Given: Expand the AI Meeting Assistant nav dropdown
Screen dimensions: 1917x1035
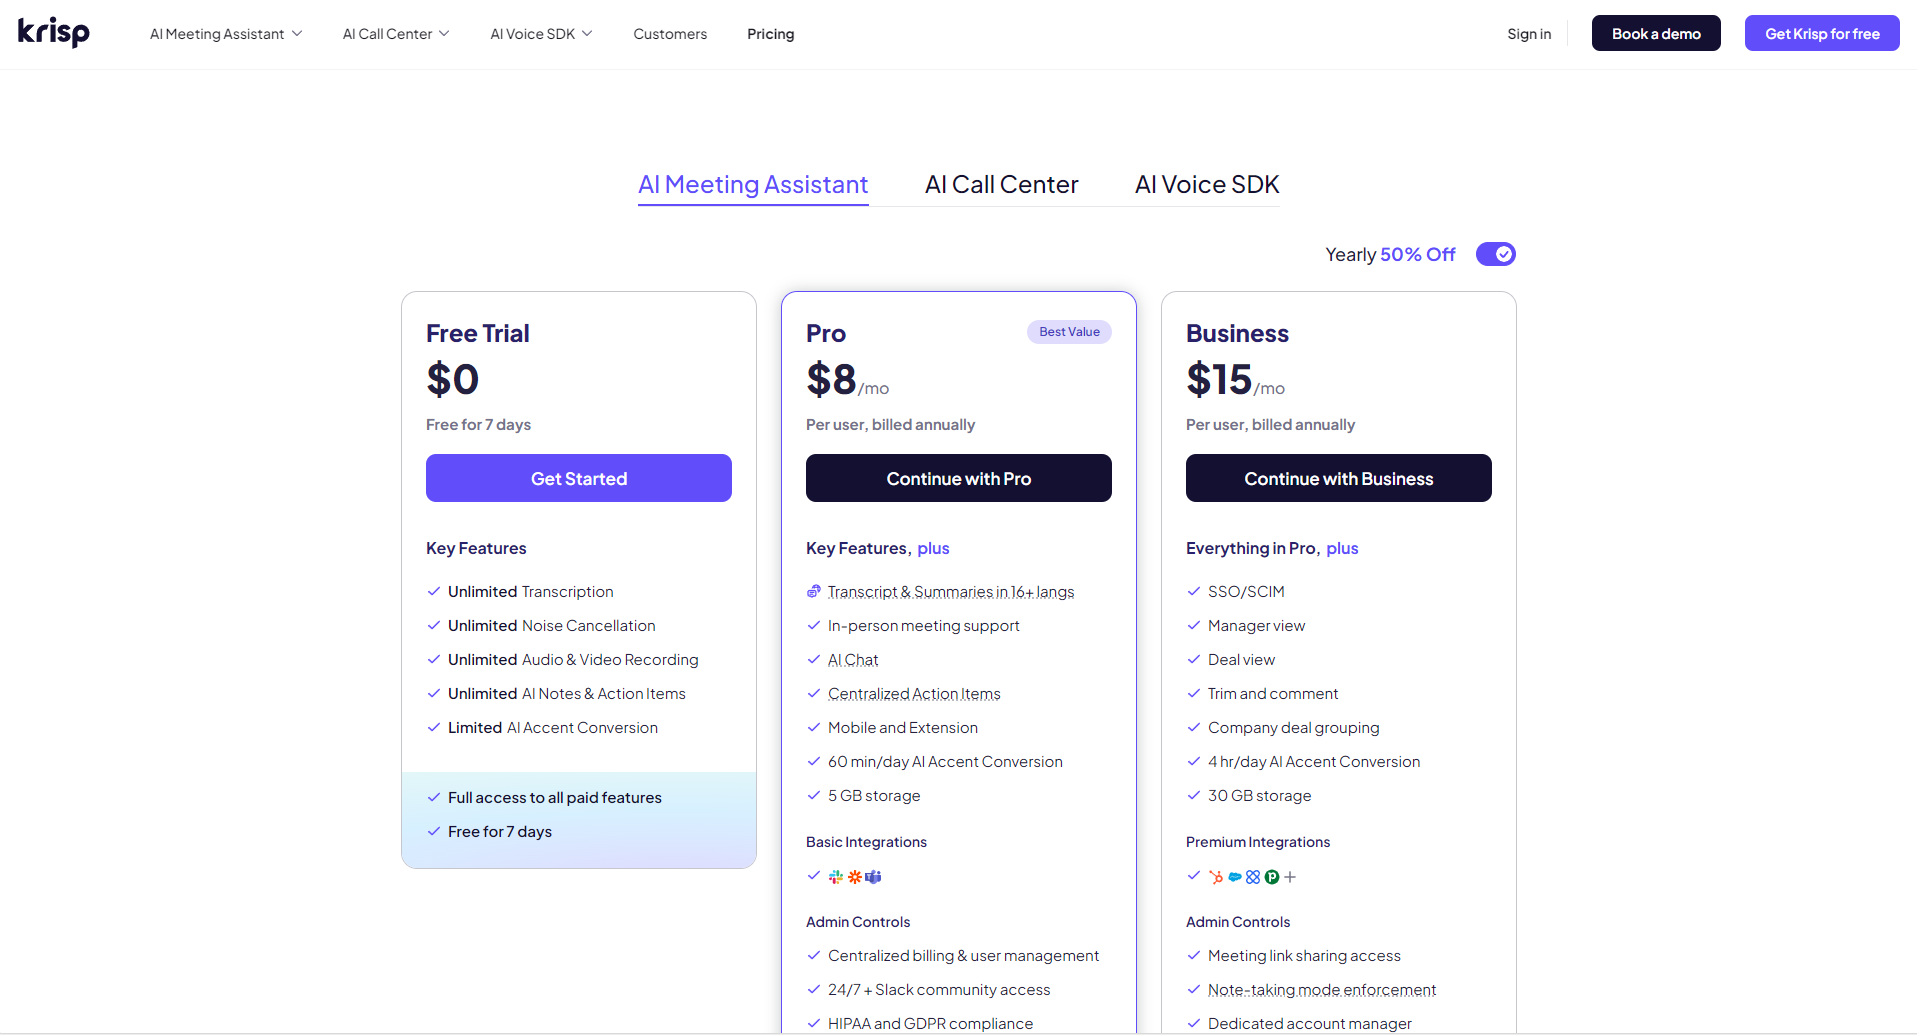Looking at the screenshot, I should [226, 34].
